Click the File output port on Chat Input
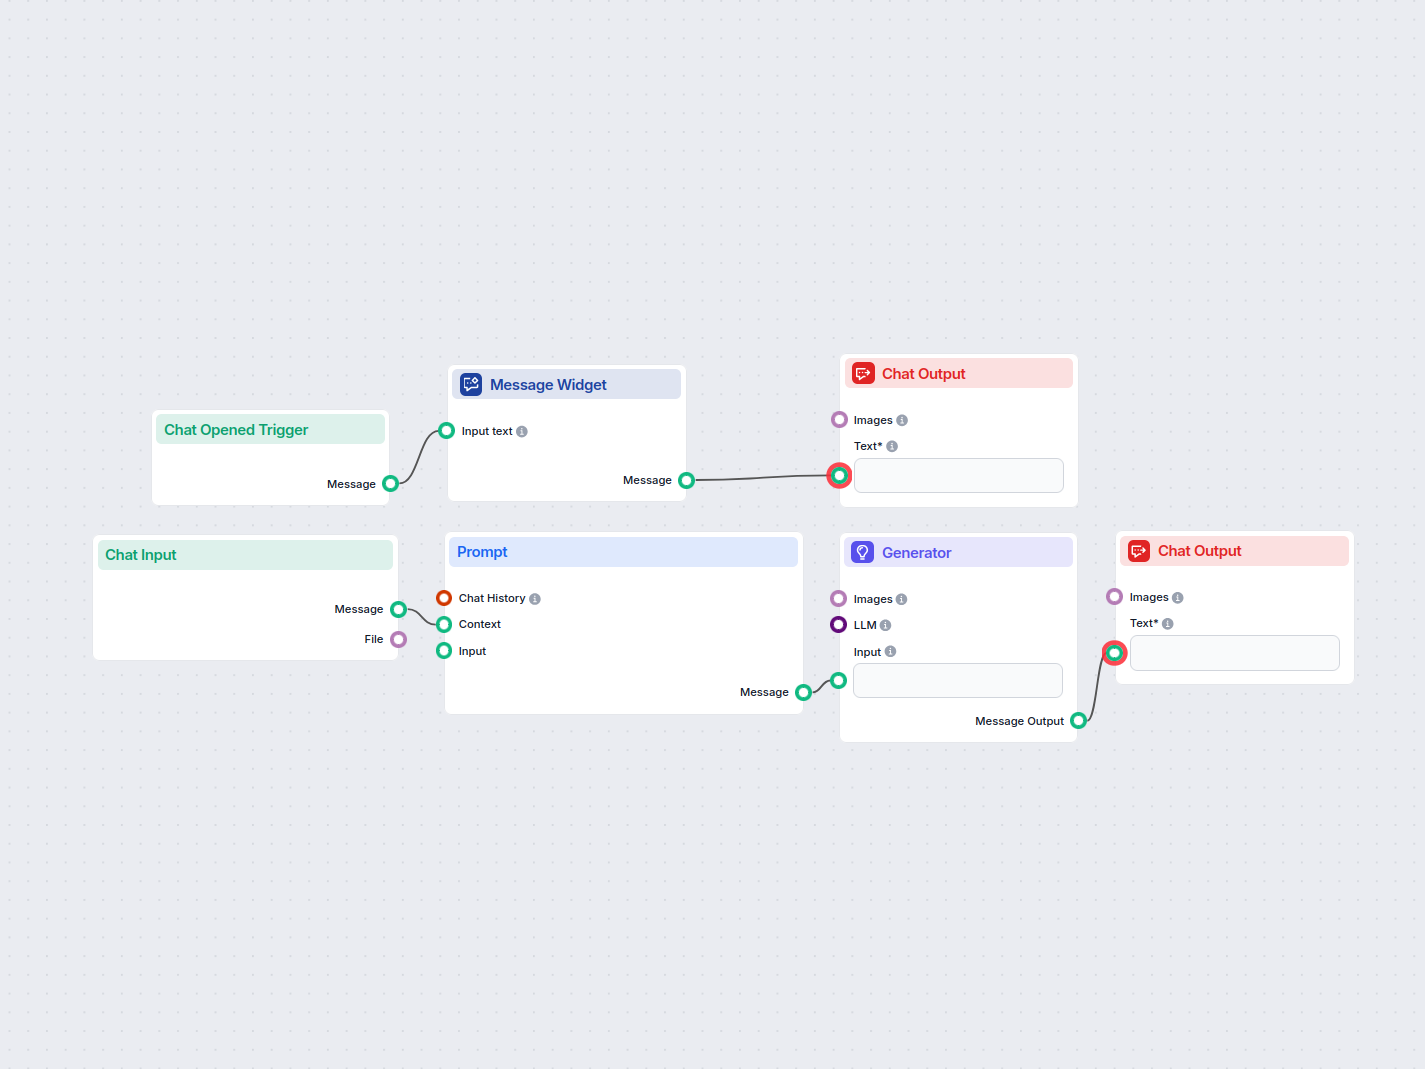 tap(398, 639)
